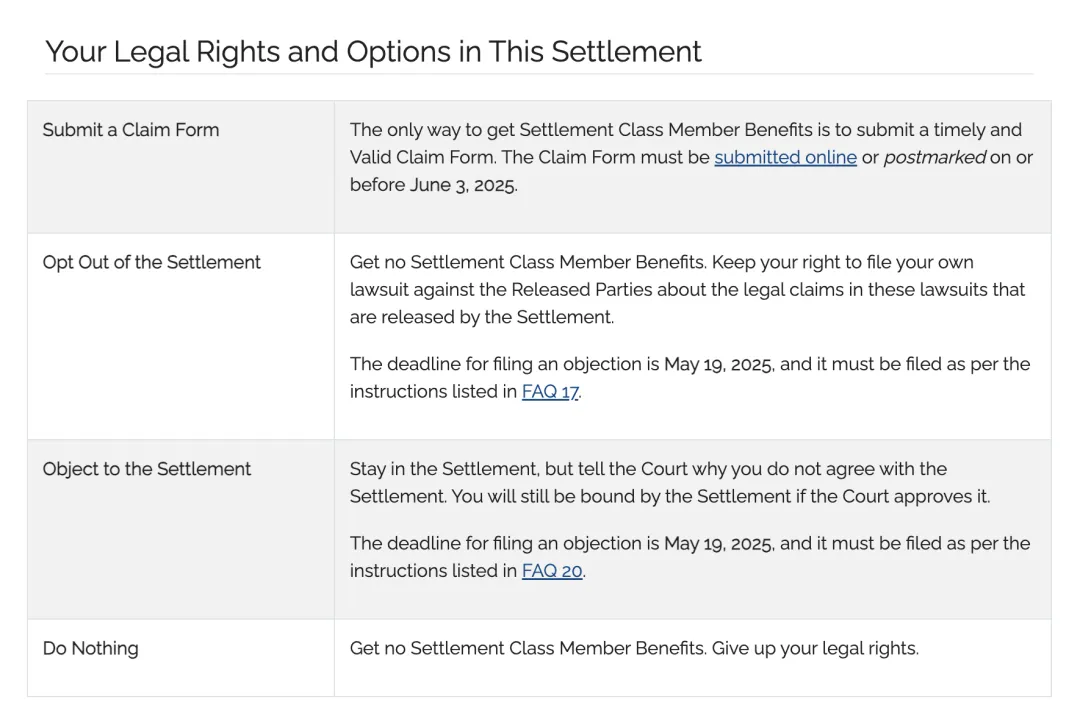This screenshot has width=1080, height=727.
Task: Click "May 19, 2025" in the Object row
Action: coord(718,544)
